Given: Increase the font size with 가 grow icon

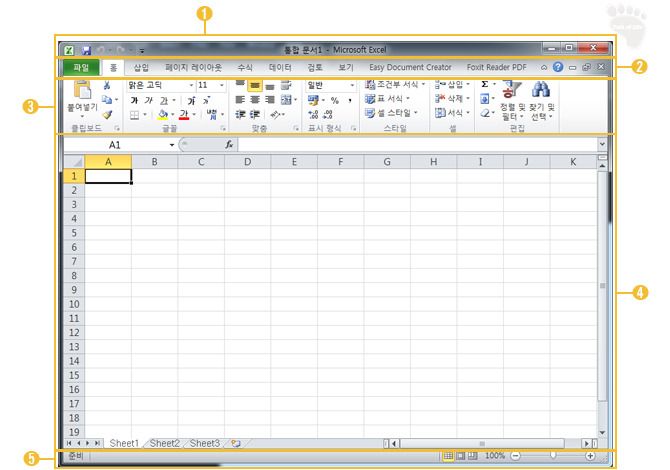Looking at the screenshot, I should (191, 100).
